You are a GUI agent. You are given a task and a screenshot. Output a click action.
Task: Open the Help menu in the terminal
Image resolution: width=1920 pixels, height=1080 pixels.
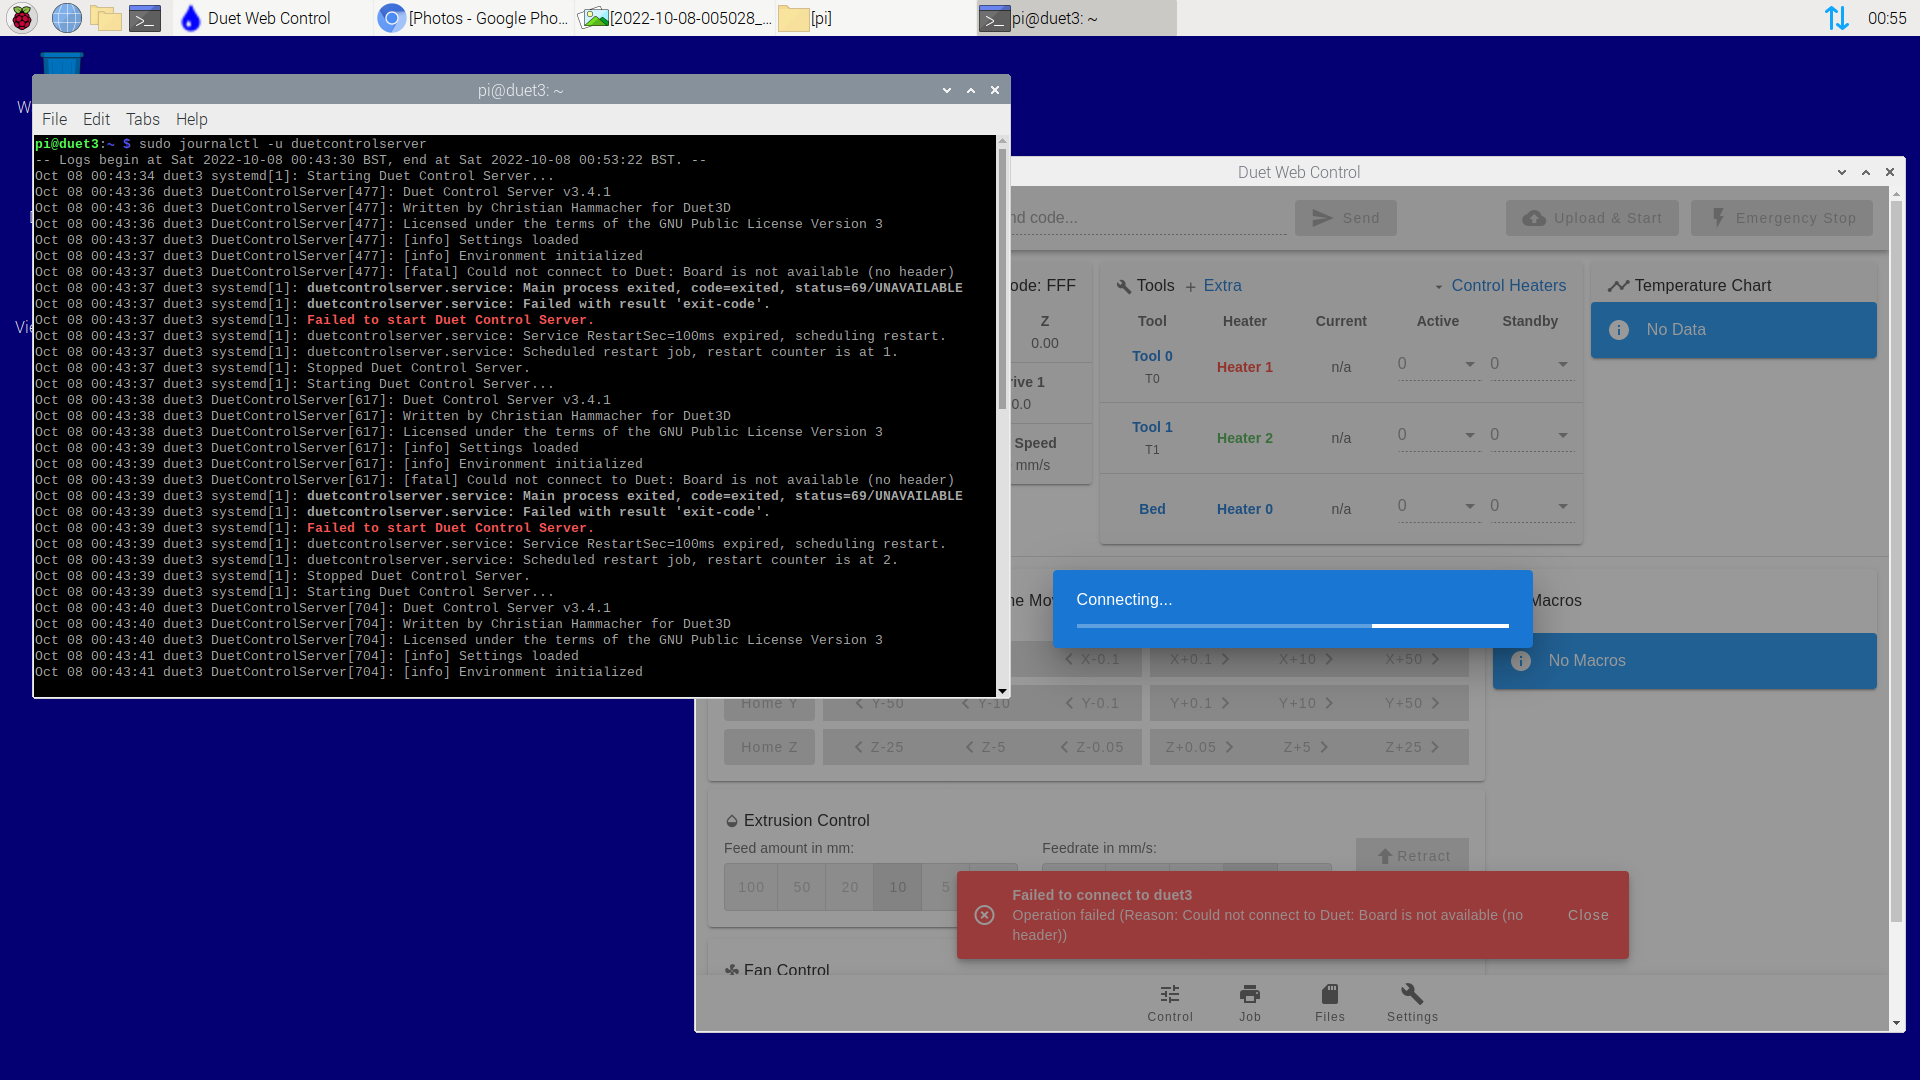(191, 119)
